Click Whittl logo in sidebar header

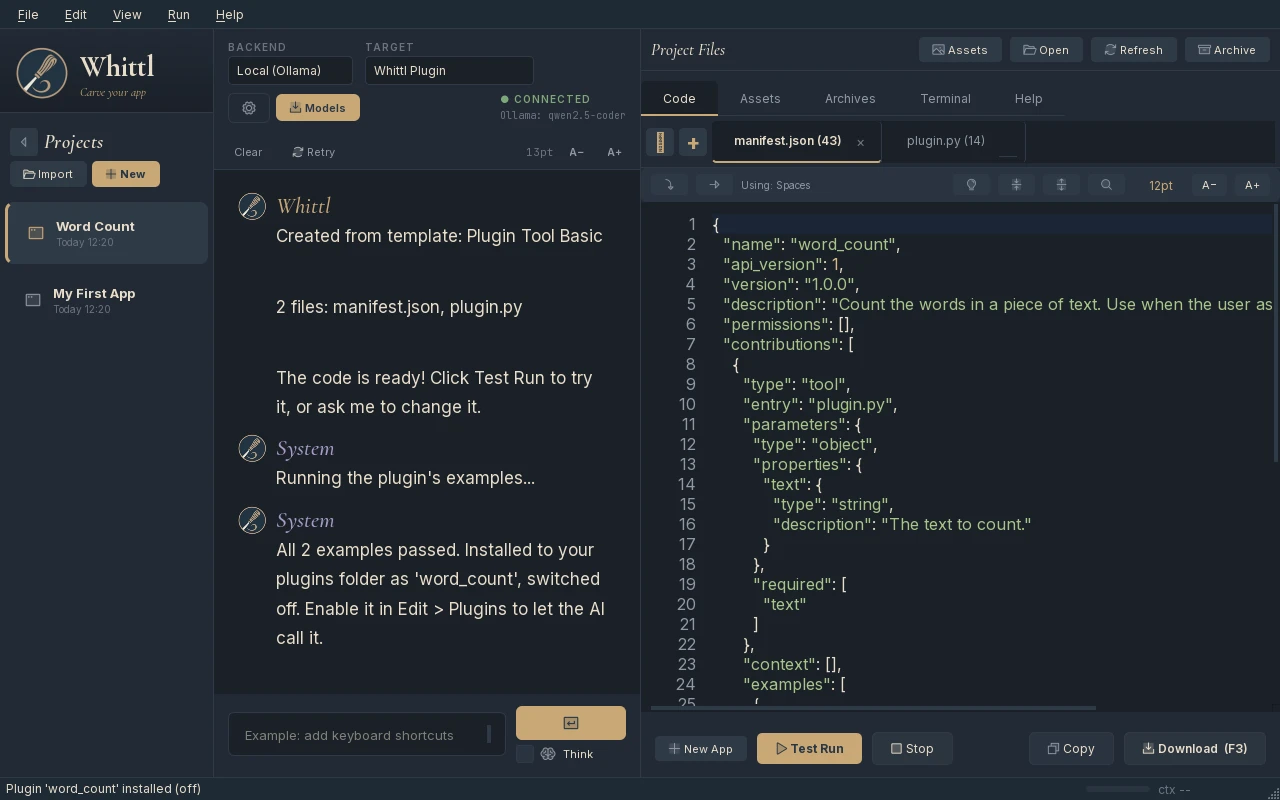click(x=42, y=73)
